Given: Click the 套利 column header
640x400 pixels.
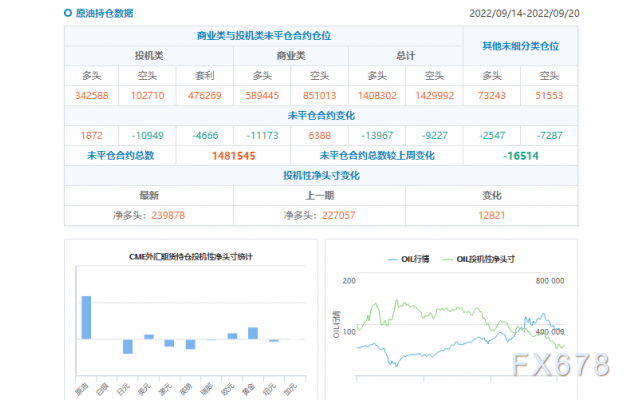Looking at the screenshot, I should coord(204,76).
